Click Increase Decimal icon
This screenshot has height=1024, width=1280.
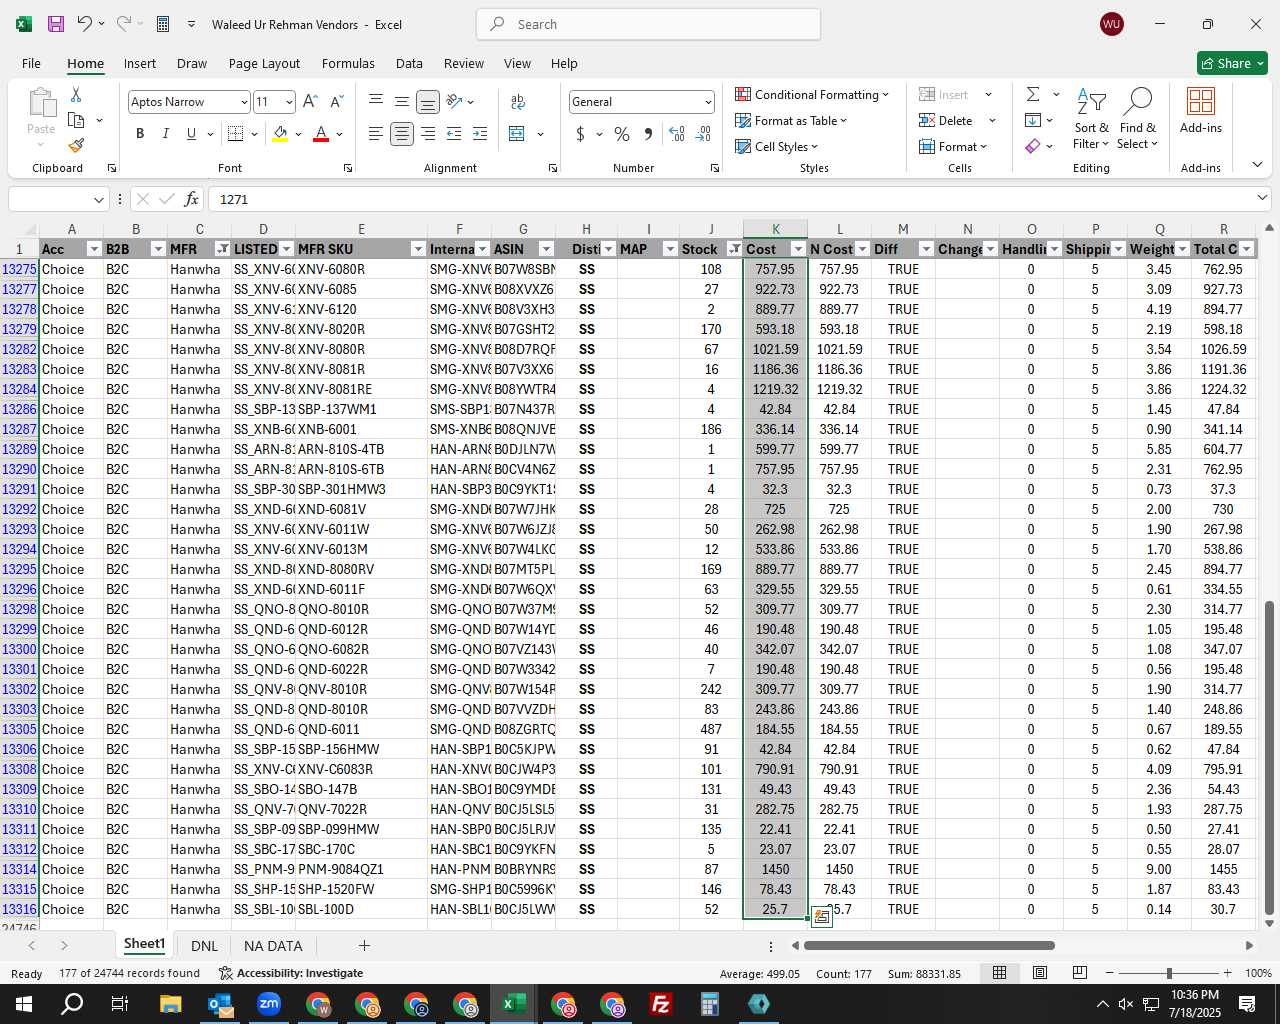click(677, 134)
